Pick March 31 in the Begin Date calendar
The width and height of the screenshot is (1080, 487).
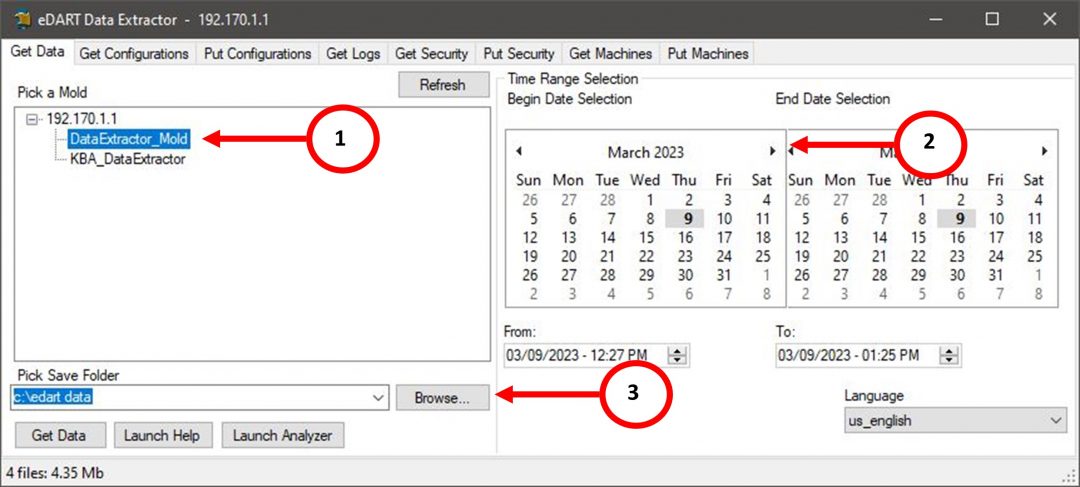coord(723,275)
